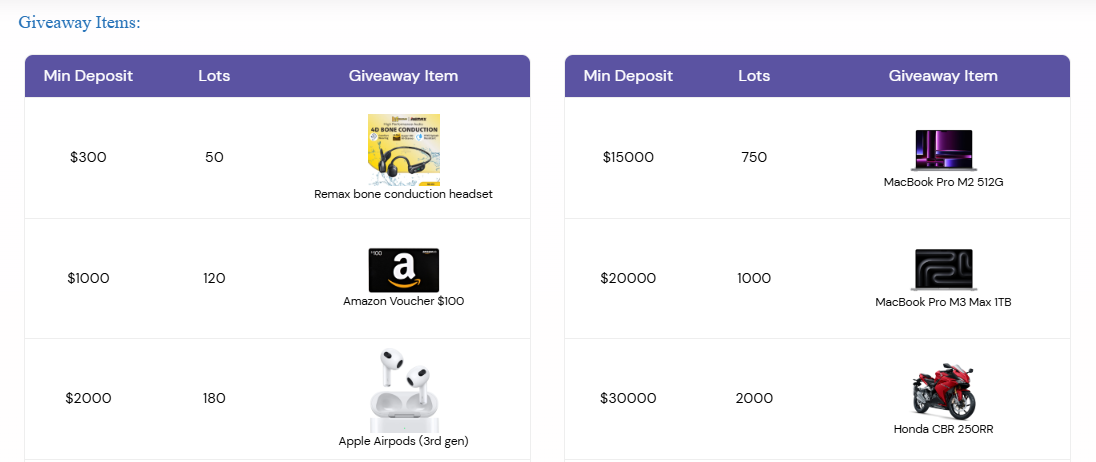
Task: Click the left table Lots header
Action: [214, 76]
